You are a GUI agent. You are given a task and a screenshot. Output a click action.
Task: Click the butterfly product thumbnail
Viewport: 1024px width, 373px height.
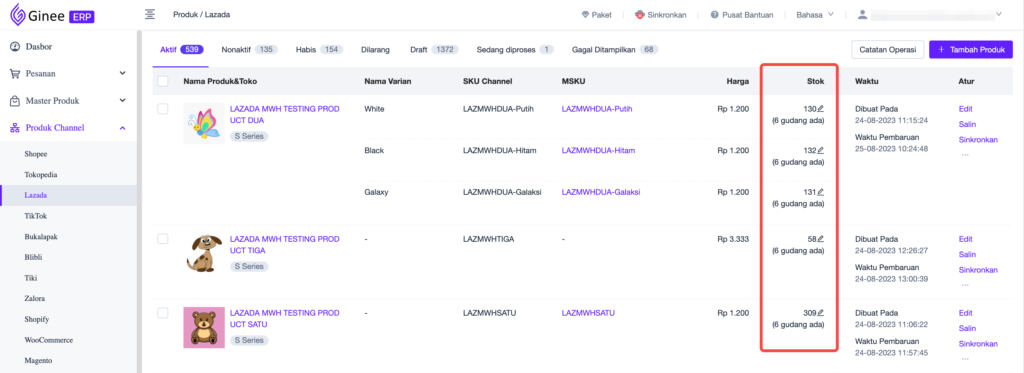click(204, 123)
